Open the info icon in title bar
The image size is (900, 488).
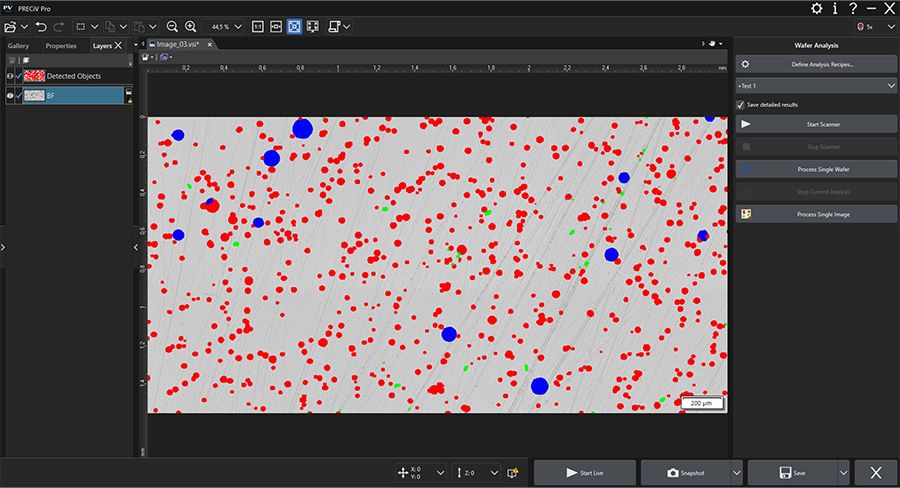835,8
